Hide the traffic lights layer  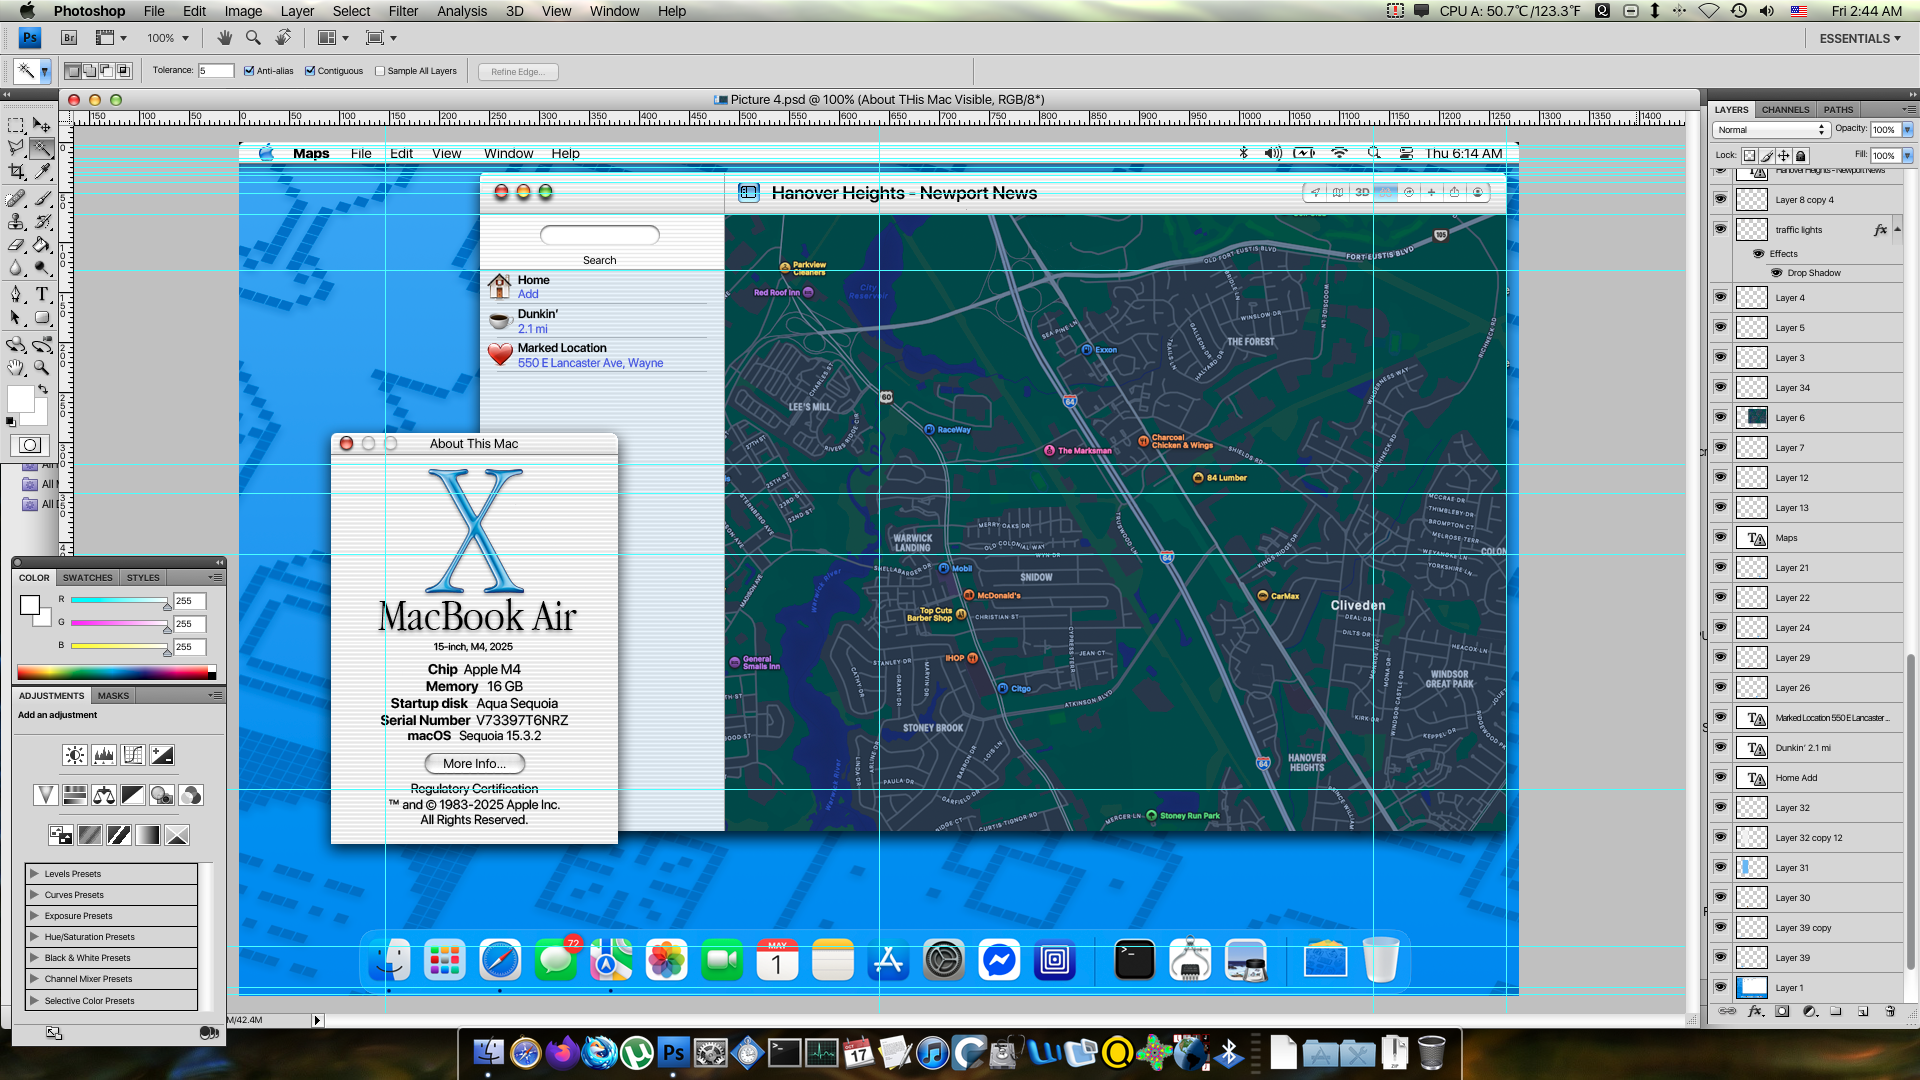pyautogui.click(x=1720, y=229)
